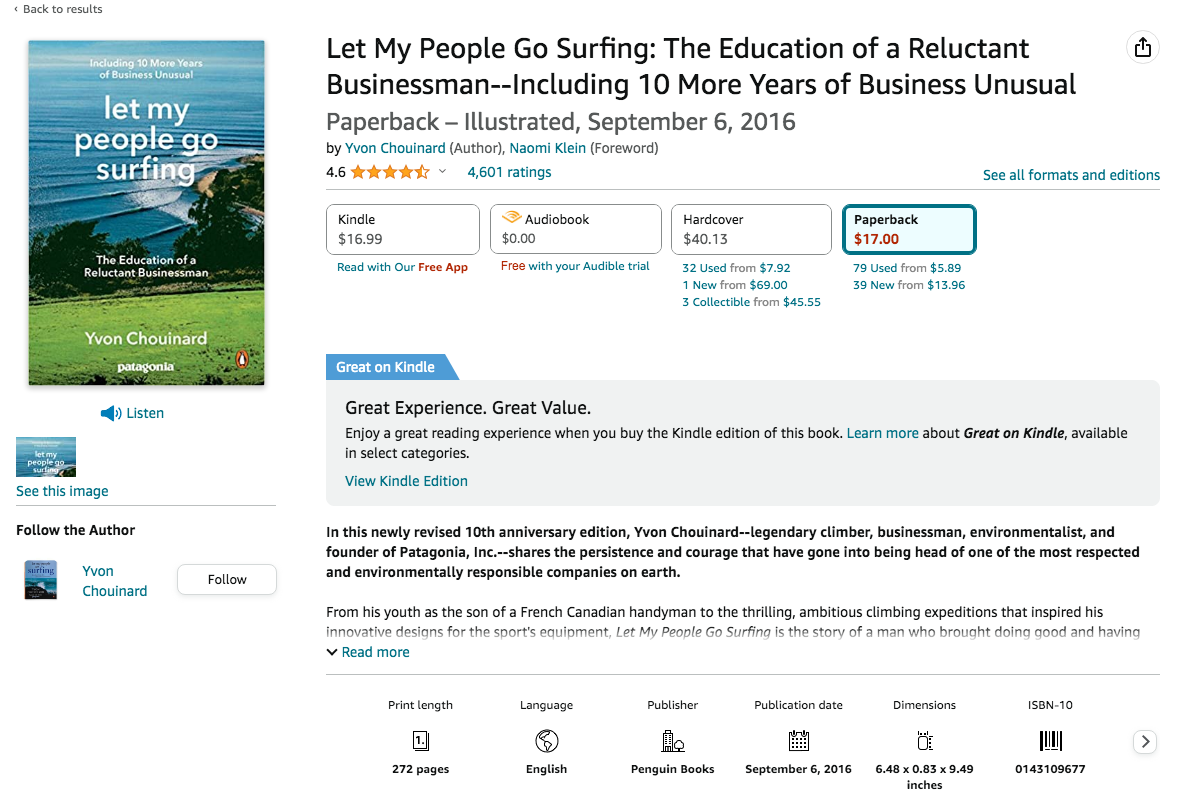Viewport: 1202px width, 810px height.
Task: Select the Audiobook format option
Action: click(x=575, y=229)
